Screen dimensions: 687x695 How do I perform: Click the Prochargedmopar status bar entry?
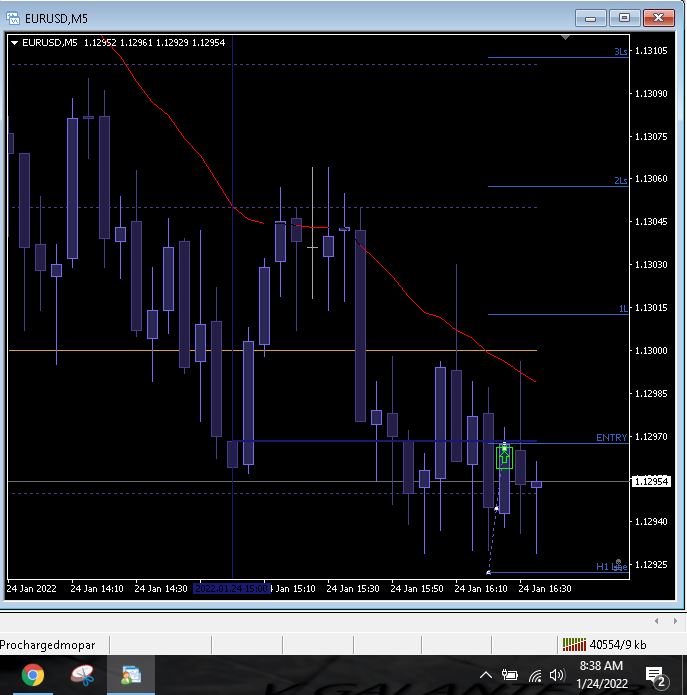47,644
